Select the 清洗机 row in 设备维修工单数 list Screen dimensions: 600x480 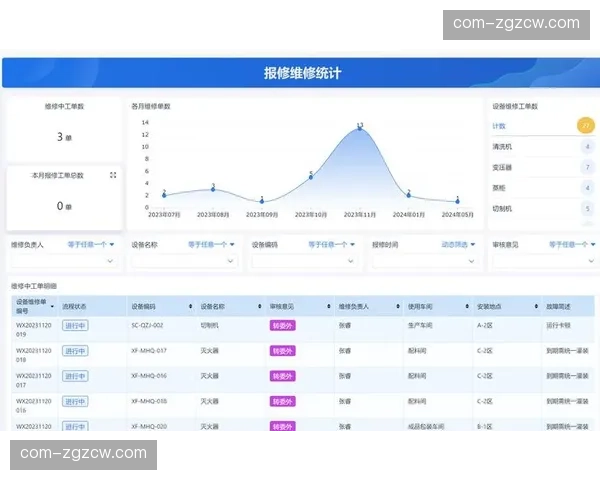[x=543, y=147]
